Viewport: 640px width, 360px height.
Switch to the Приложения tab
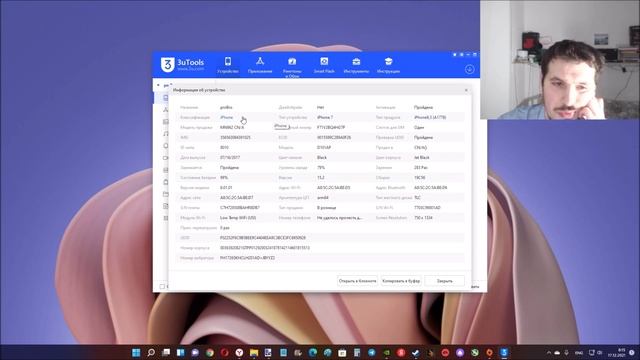coord(260,65)
